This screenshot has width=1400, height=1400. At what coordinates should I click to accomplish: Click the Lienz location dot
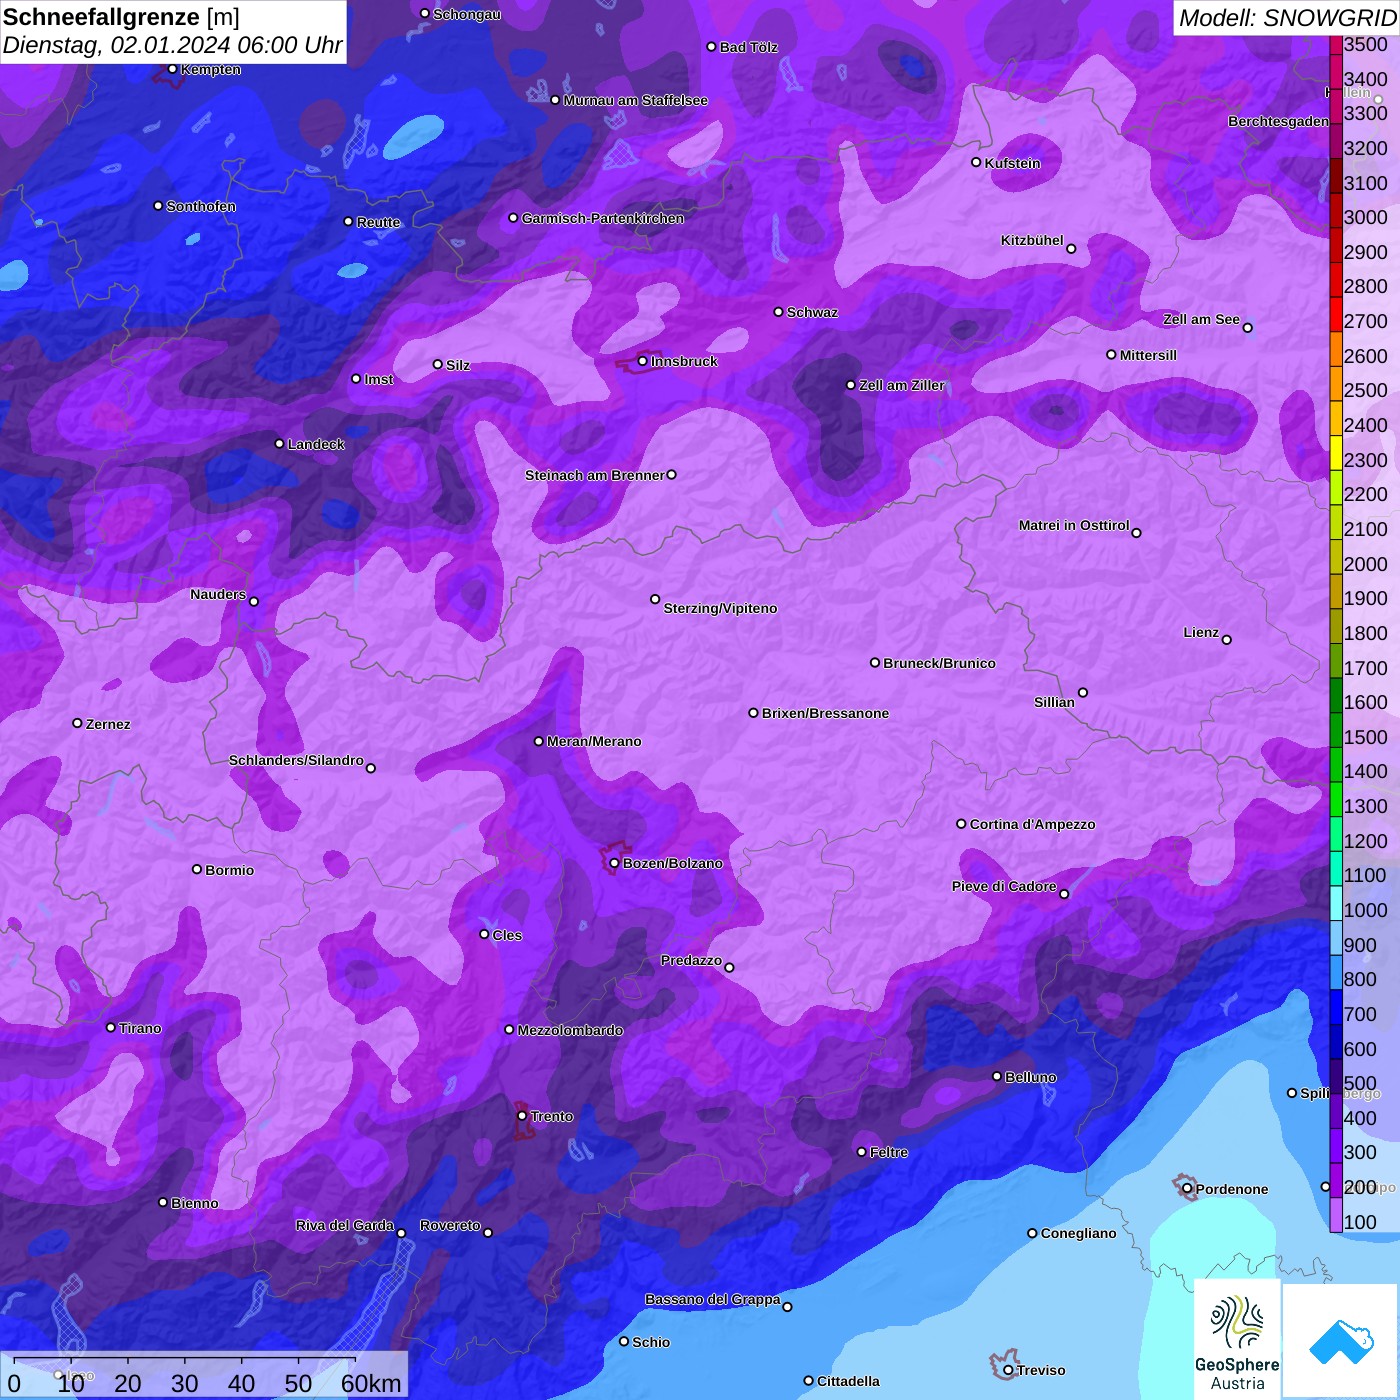[1227, 640]
